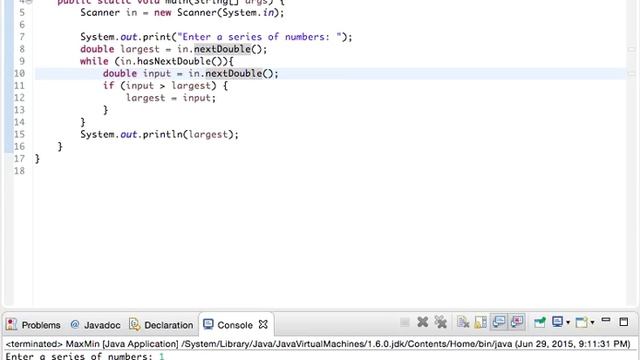Clear Console with the document-X icon
Viewport: 640px width, 360px height.
(x=463, y=322)
